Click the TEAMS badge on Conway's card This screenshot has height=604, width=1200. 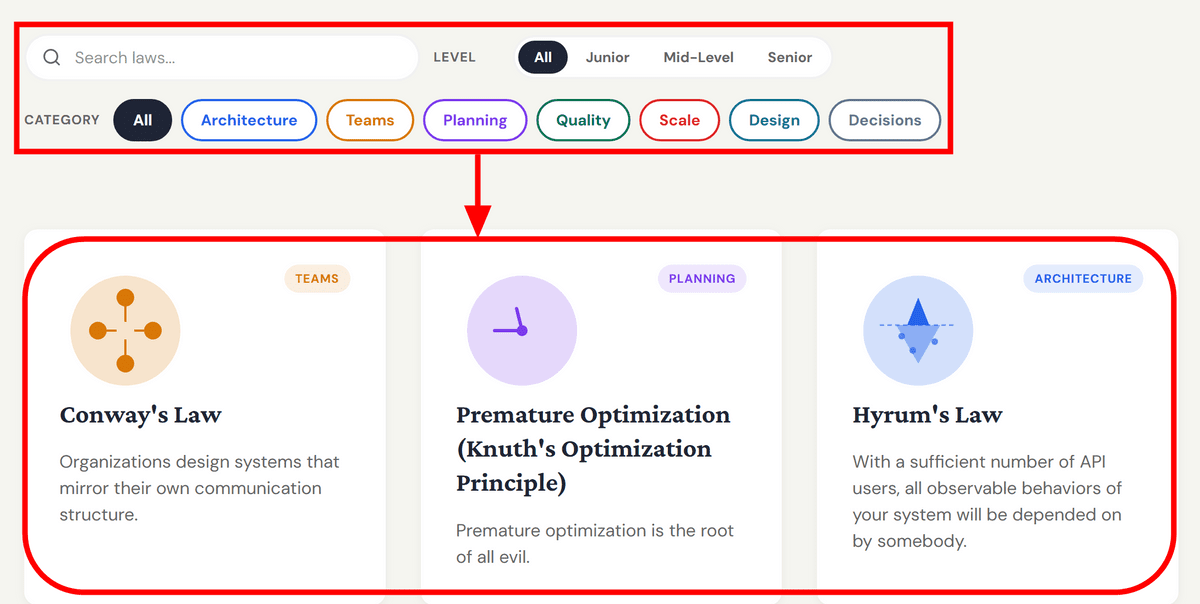[317, 279]
